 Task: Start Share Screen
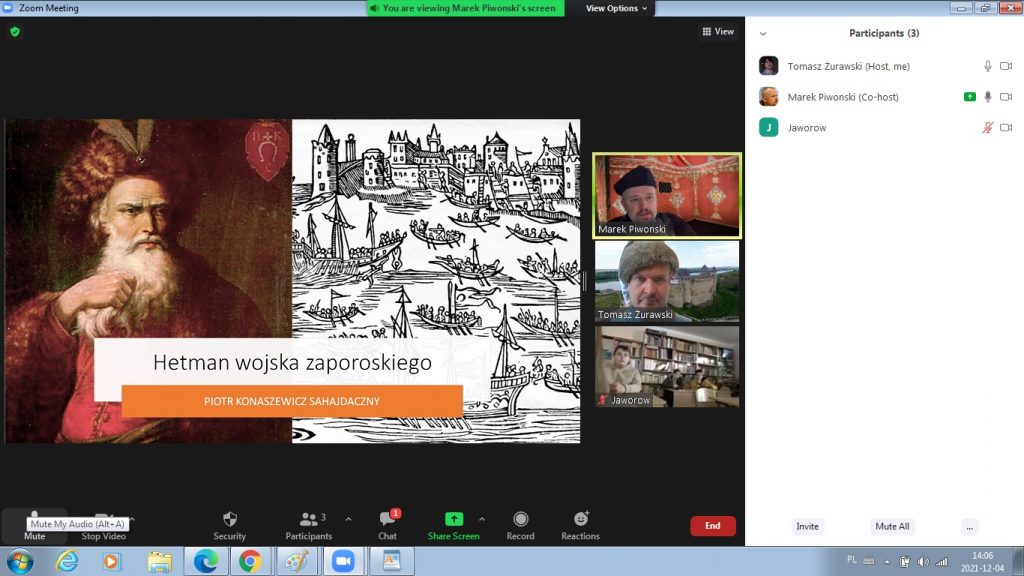coord(453,525)
